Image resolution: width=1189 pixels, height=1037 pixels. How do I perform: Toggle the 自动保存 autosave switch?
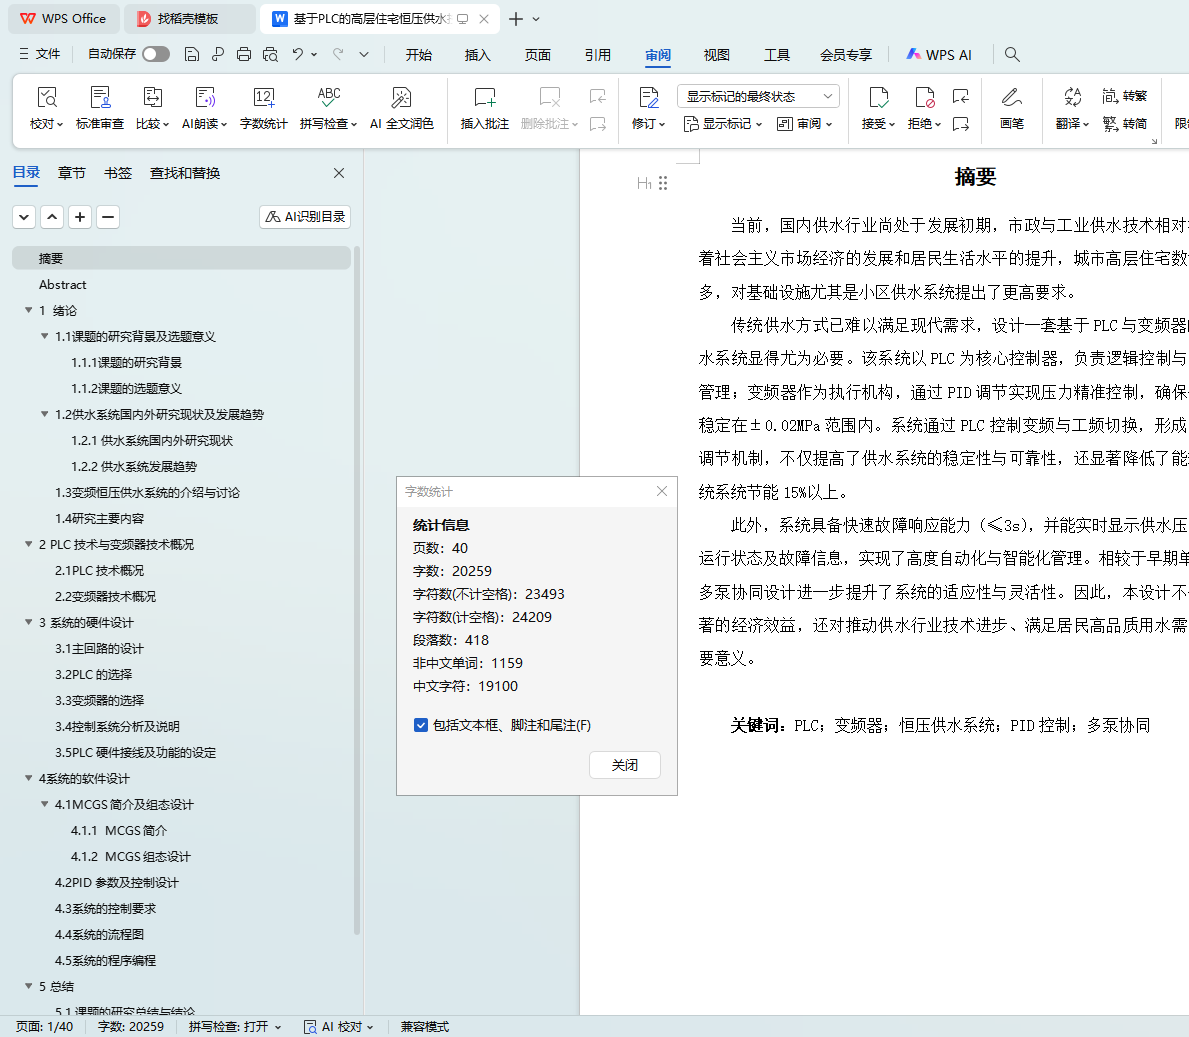pyautogui.click(x=156, y=54)
